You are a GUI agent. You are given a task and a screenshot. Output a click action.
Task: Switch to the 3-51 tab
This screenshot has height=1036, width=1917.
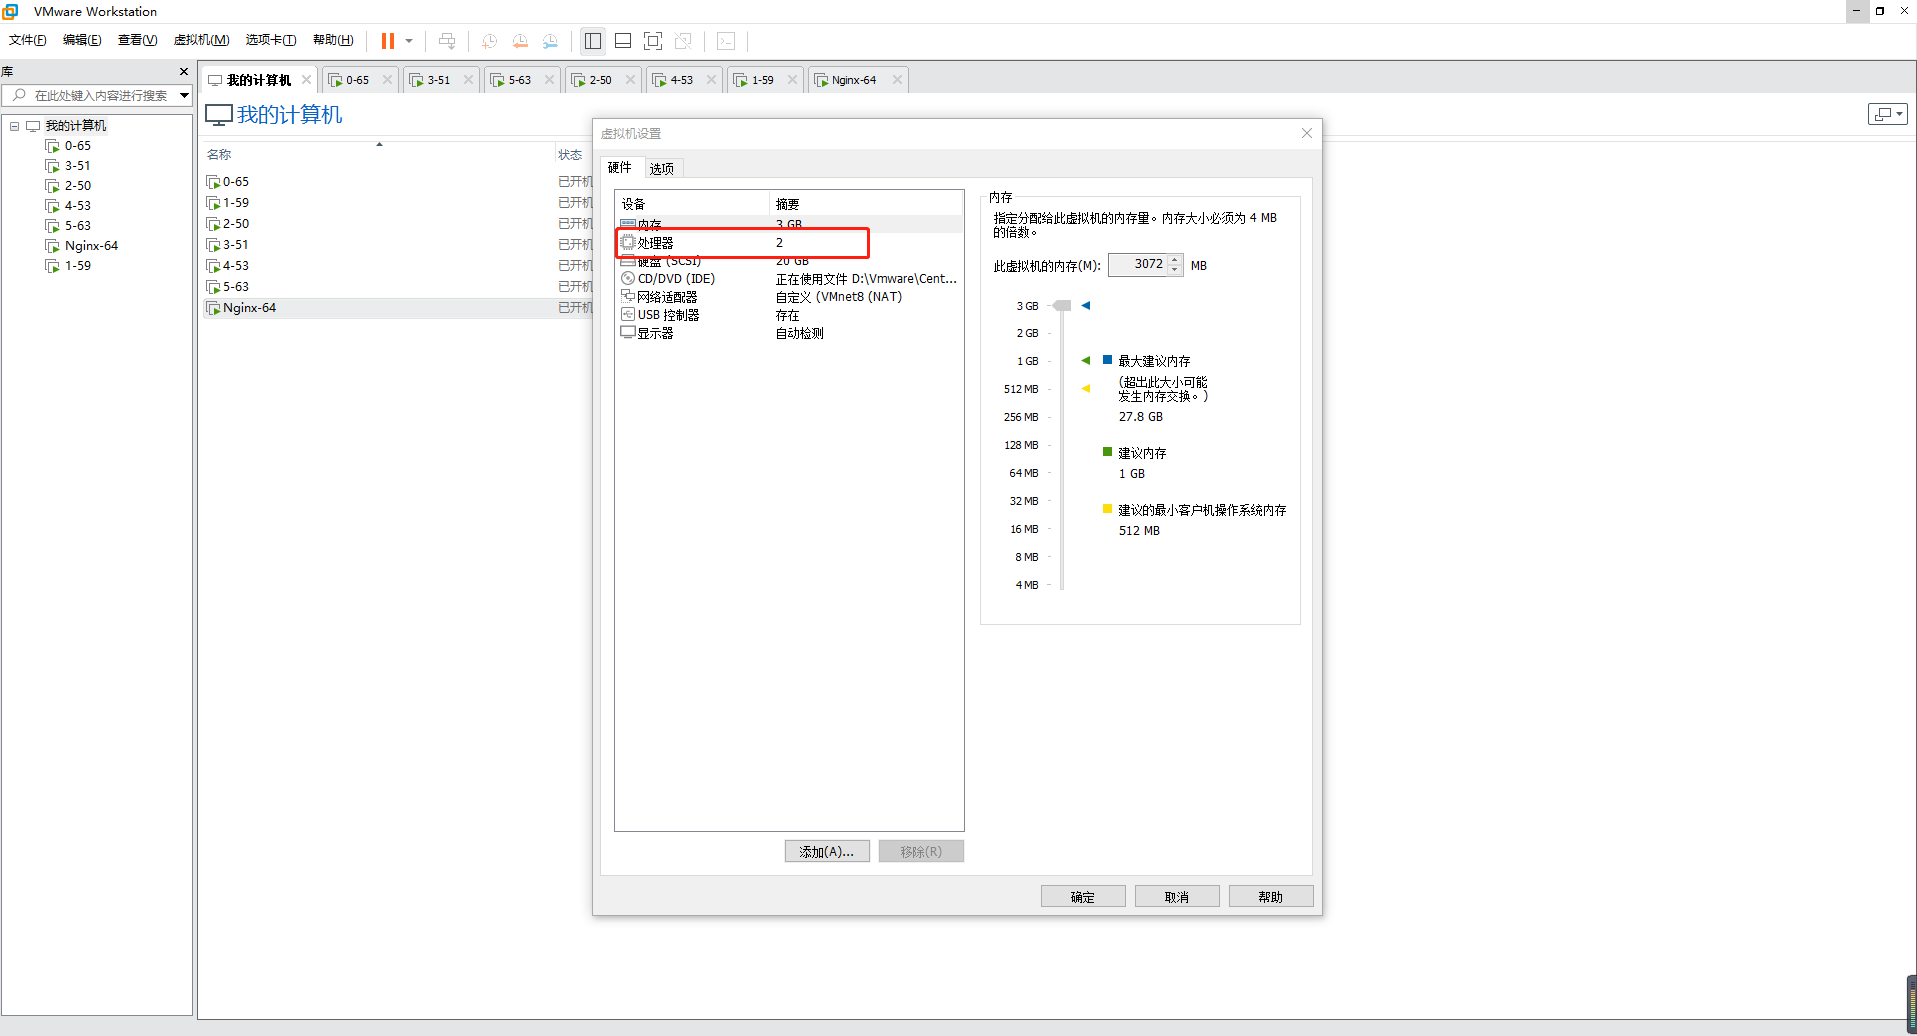[x=438, y=80]
